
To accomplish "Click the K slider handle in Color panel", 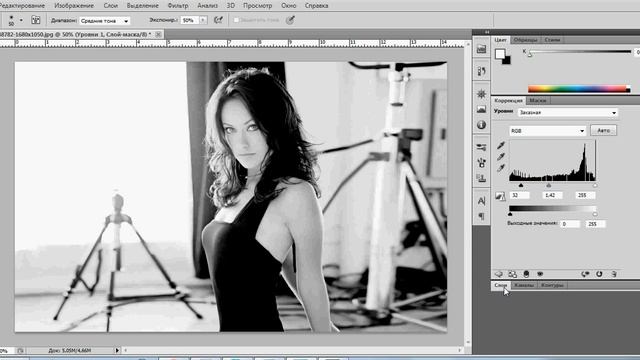I will click(530, 55).
